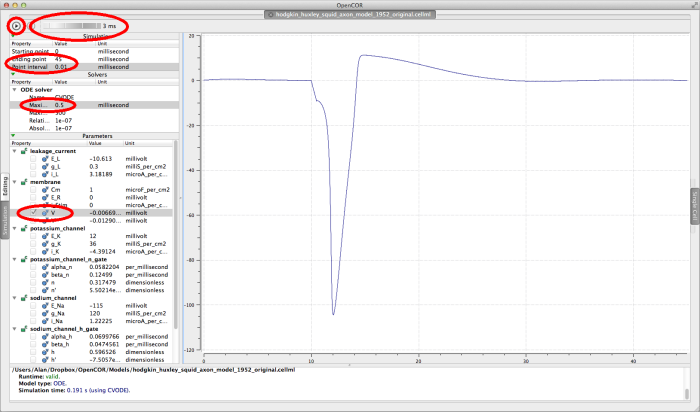Enable the checkbox for parameter Cm
This screenshot has width=700, height=412.
pos(34,189)
